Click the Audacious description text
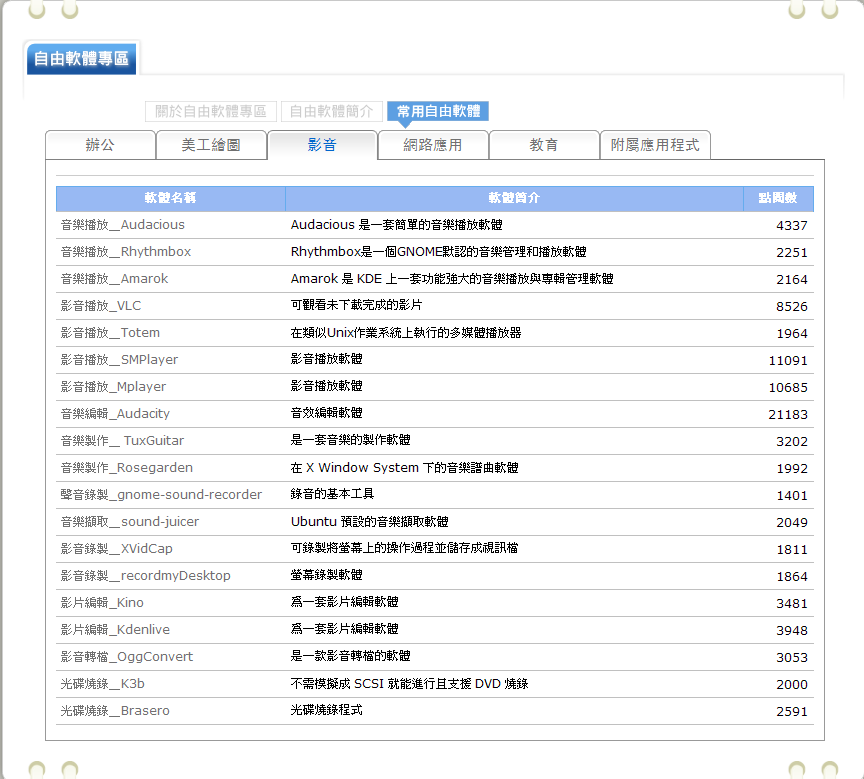 pyautogui.click(x=397, y=225)
